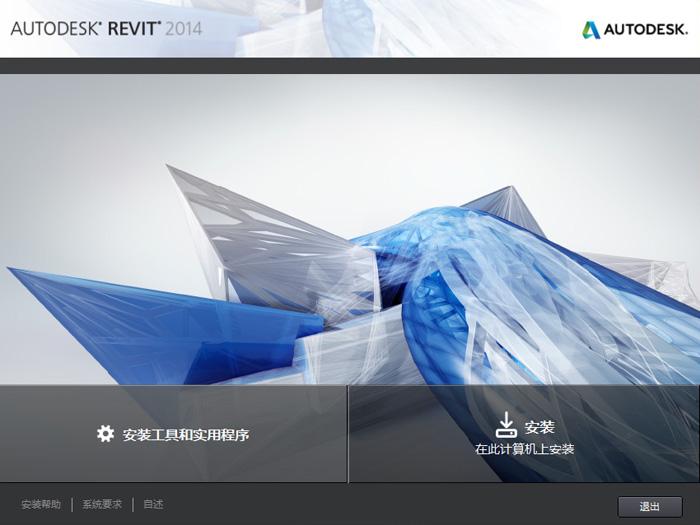Click the separator between 系统要求 and 自述

(133, 505)
